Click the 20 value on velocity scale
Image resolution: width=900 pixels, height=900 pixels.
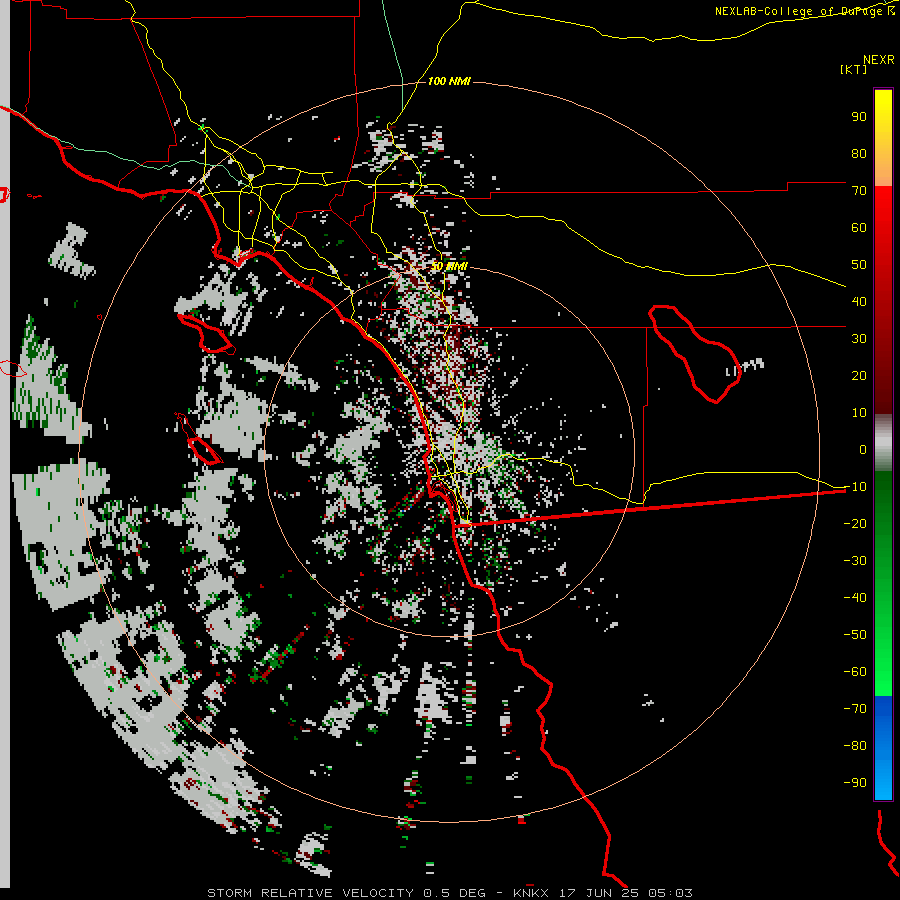coord(859,375)
